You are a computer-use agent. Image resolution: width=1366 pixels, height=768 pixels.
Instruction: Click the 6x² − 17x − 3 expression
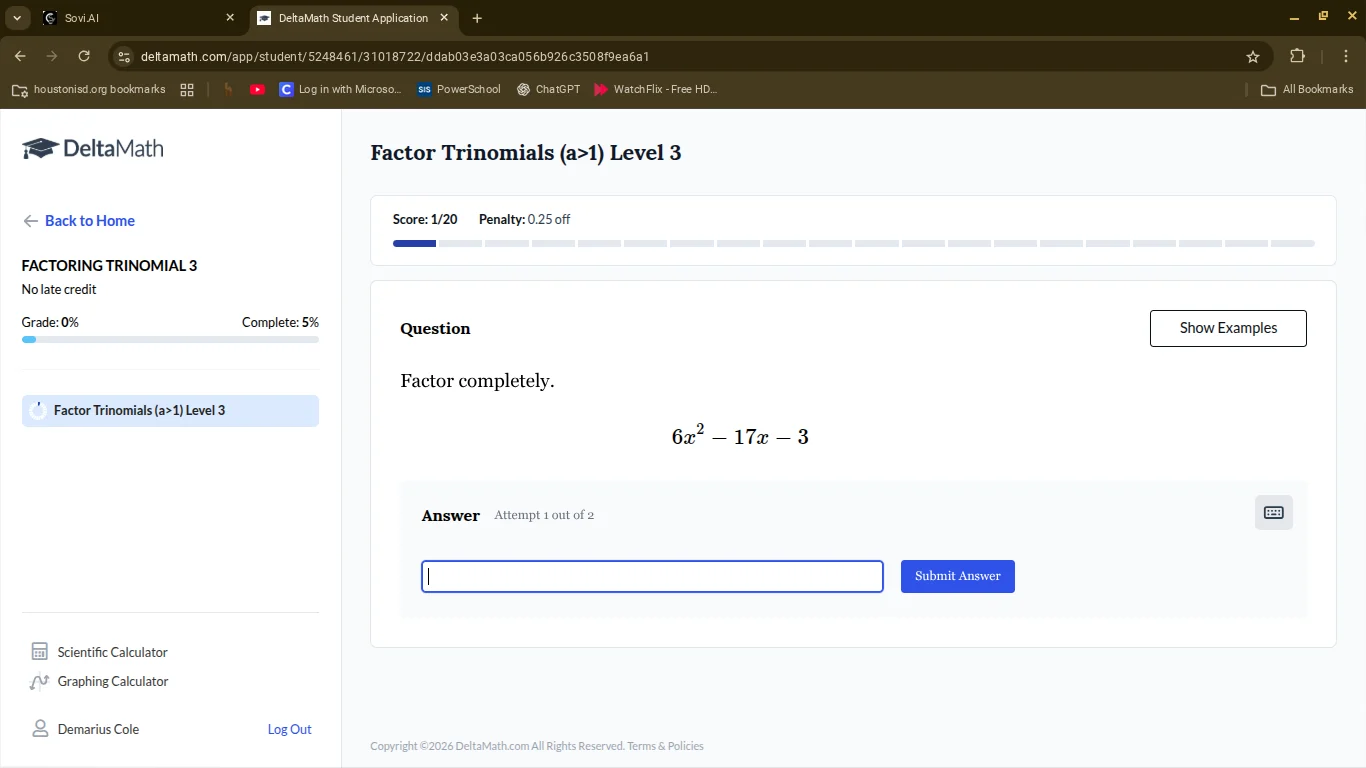tap(740, 435)
